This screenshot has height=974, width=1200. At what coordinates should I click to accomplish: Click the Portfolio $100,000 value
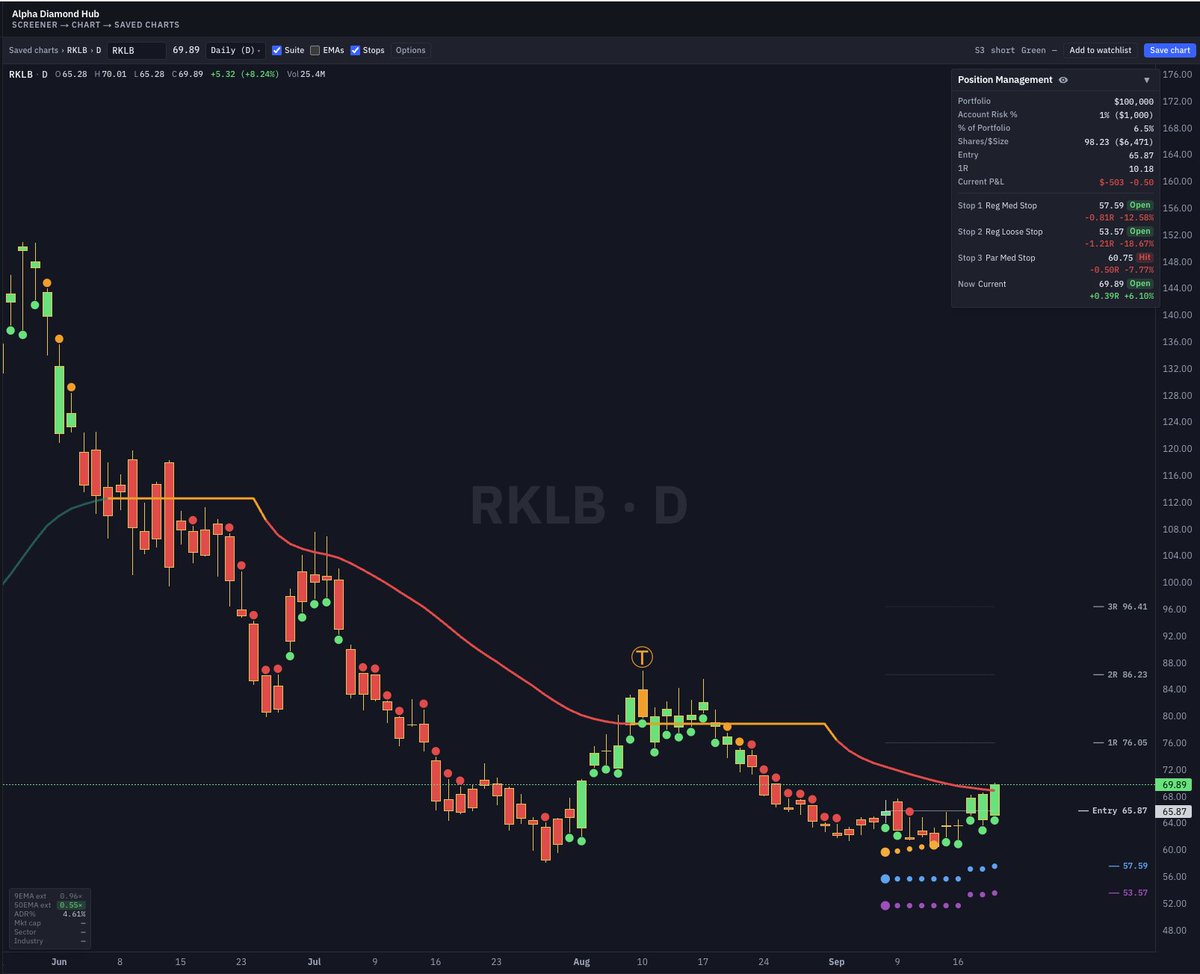tap(1134, 101)
